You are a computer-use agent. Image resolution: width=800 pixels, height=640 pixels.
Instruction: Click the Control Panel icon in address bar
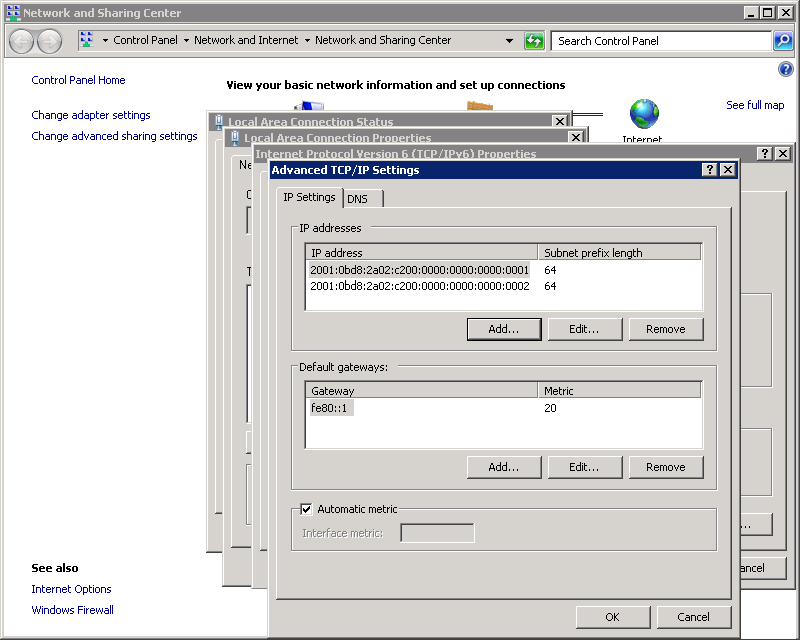point(87,41)
